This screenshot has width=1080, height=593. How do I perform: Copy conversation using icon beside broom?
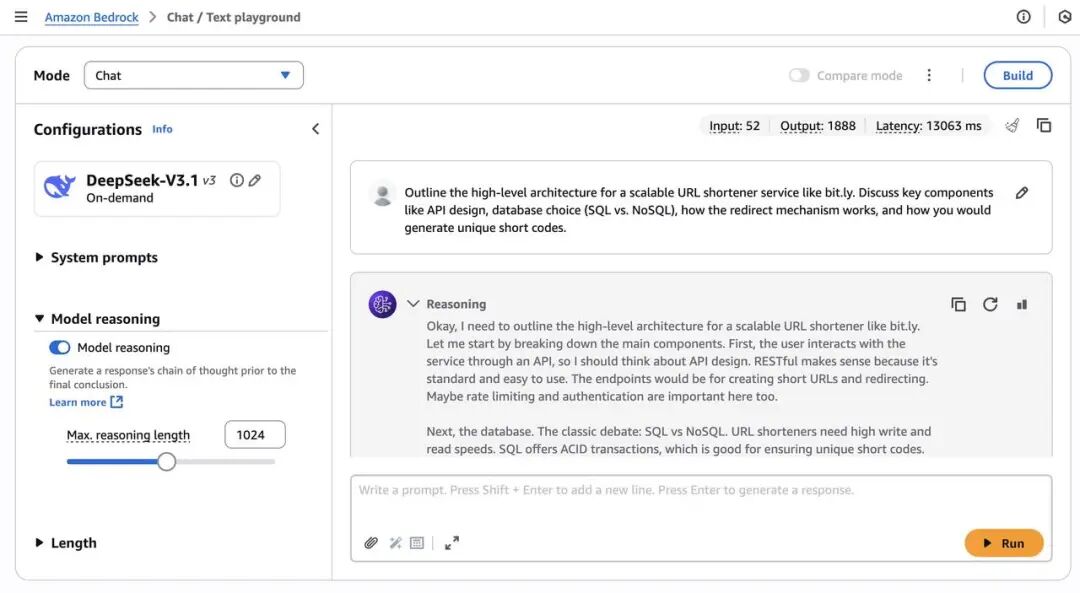[x=1044, y=125]
